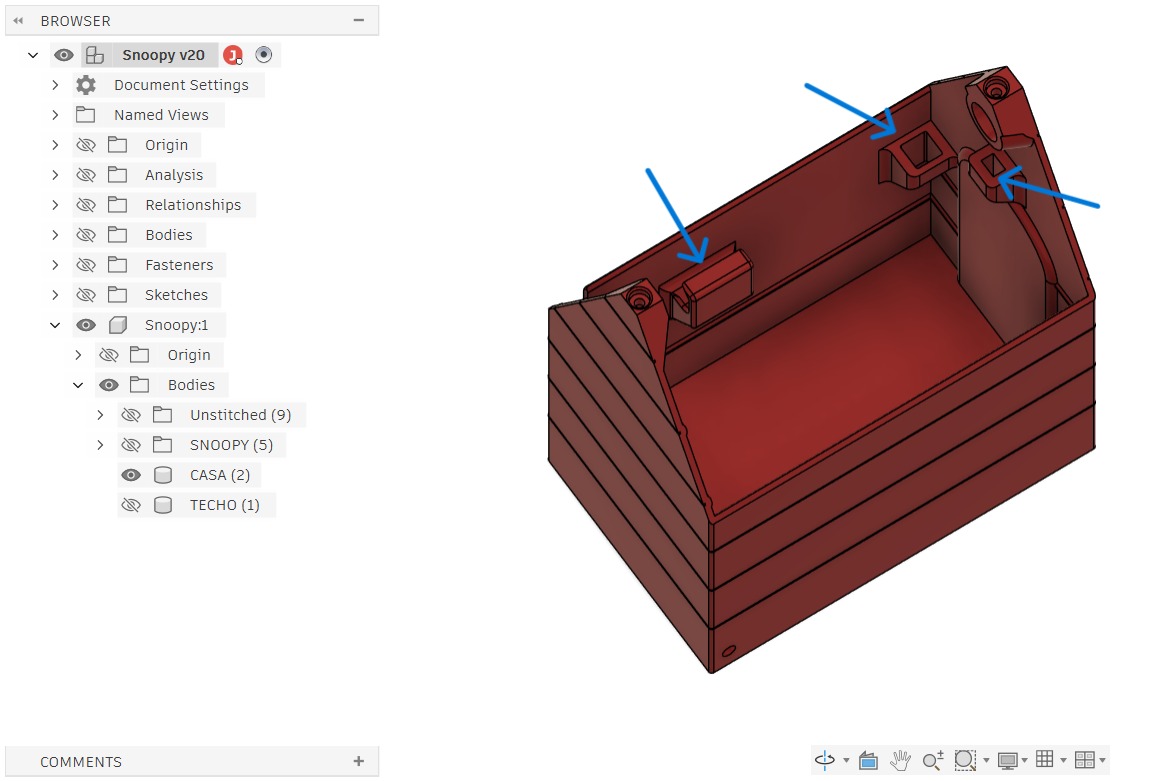The width and height of the screenshot is (1158, 781).
Task: Select the Orbit tool
Action: [x=824, y=760]
